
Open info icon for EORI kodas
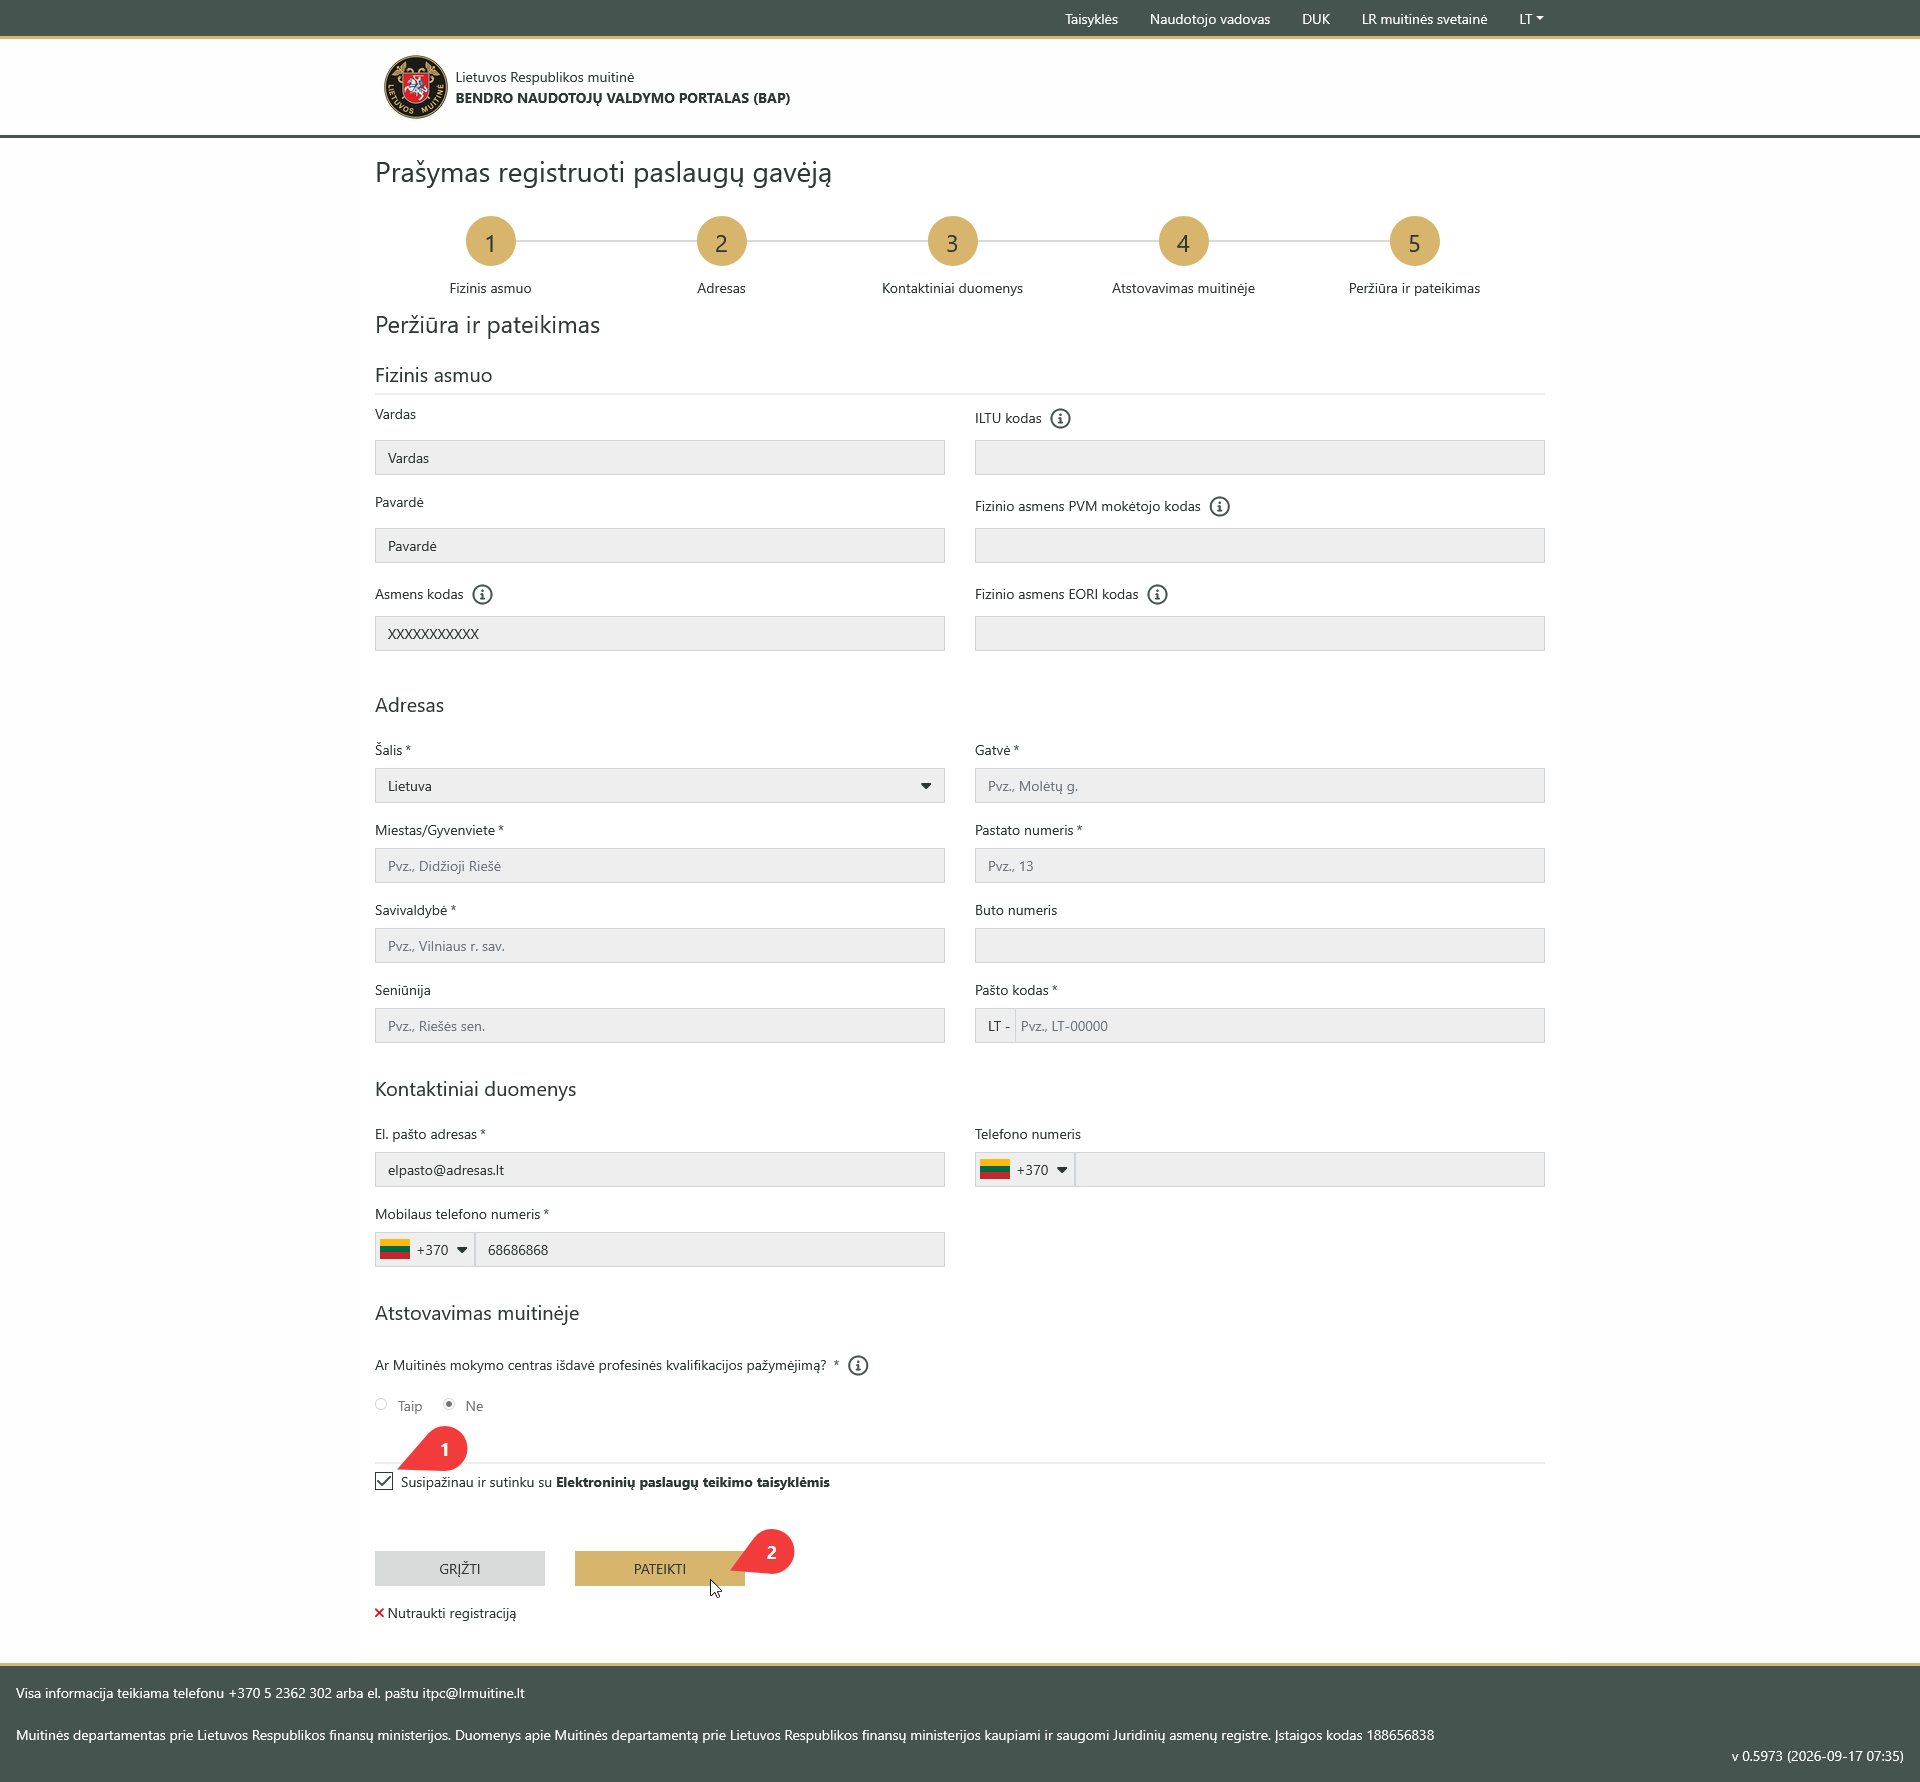point(1157,595)
